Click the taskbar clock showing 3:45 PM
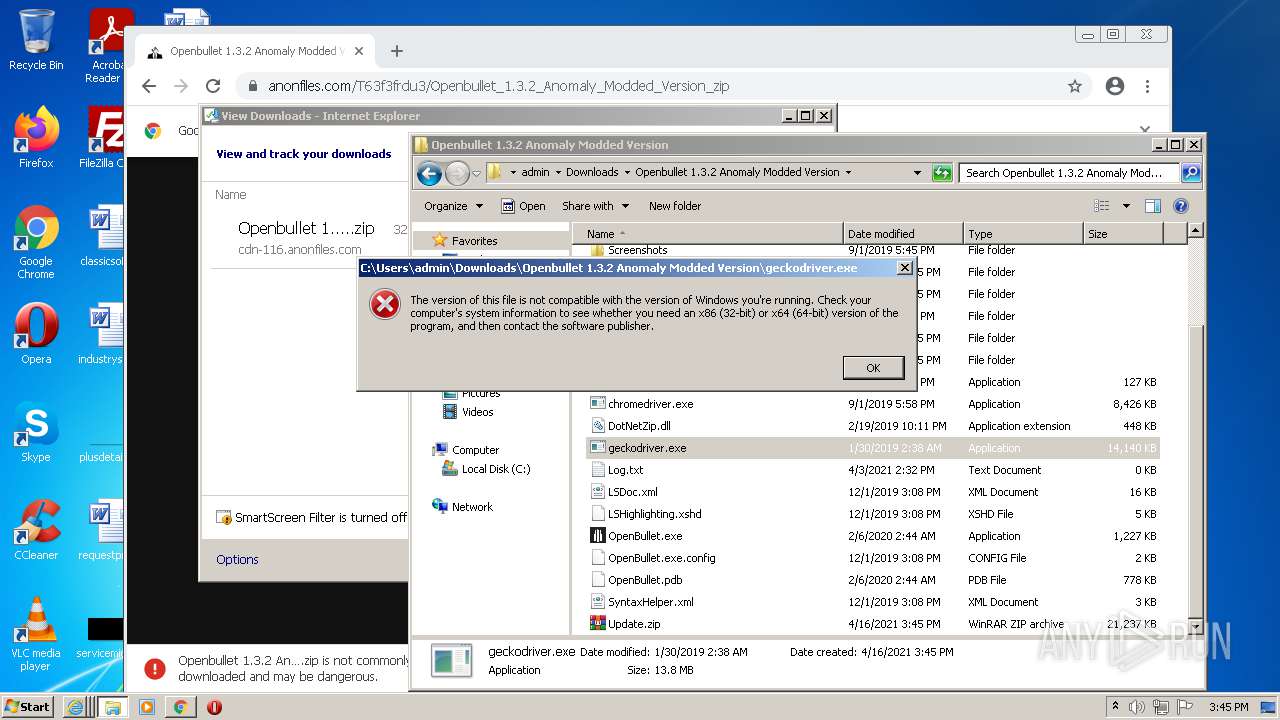Viewport: 1280px width, 720px height. 1228,707
